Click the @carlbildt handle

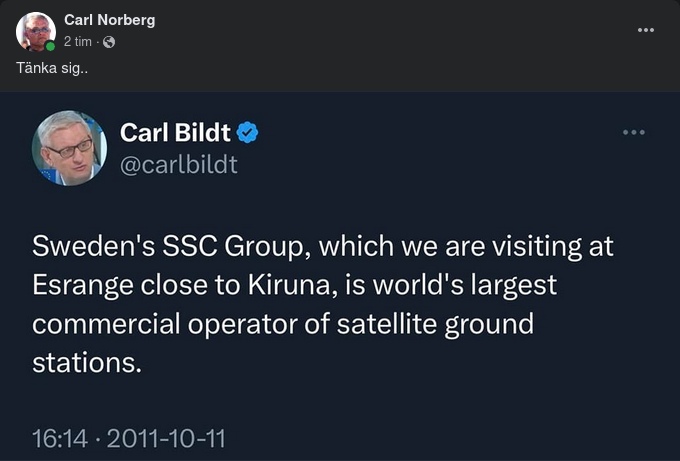coord(179,164)
